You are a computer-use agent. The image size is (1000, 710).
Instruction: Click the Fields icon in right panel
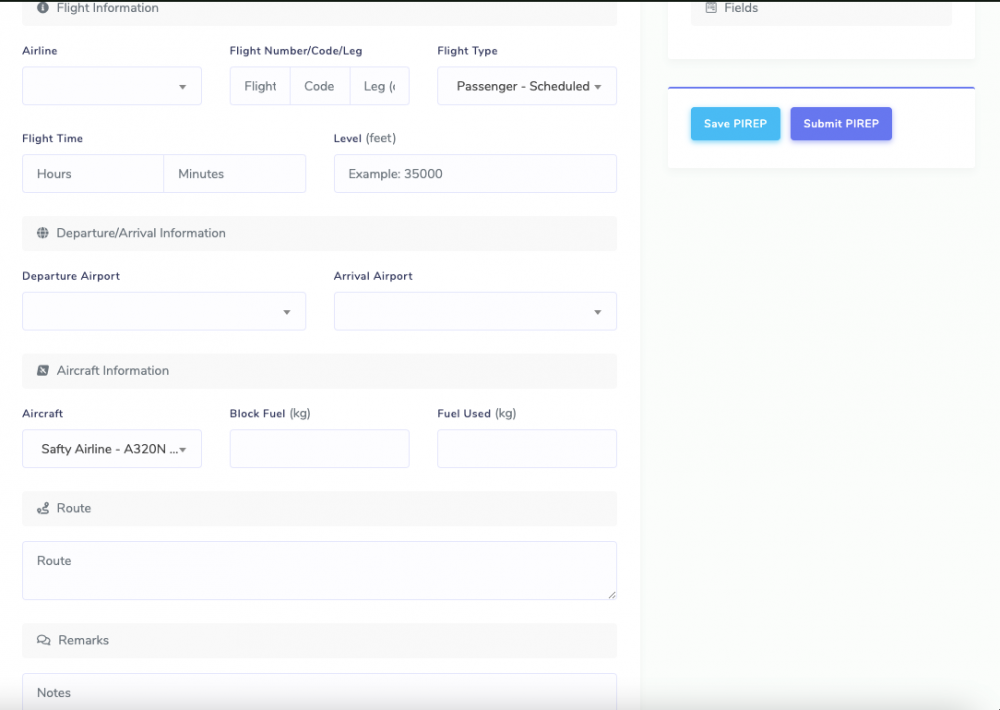[x=711, y=8]
